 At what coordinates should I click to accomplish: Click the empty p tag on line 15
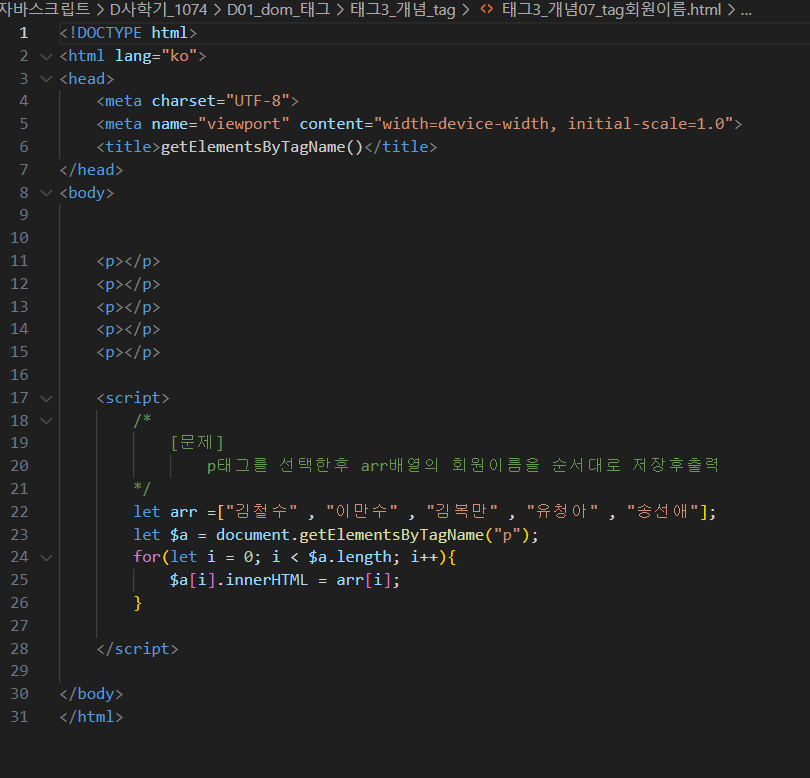point(128,352)
